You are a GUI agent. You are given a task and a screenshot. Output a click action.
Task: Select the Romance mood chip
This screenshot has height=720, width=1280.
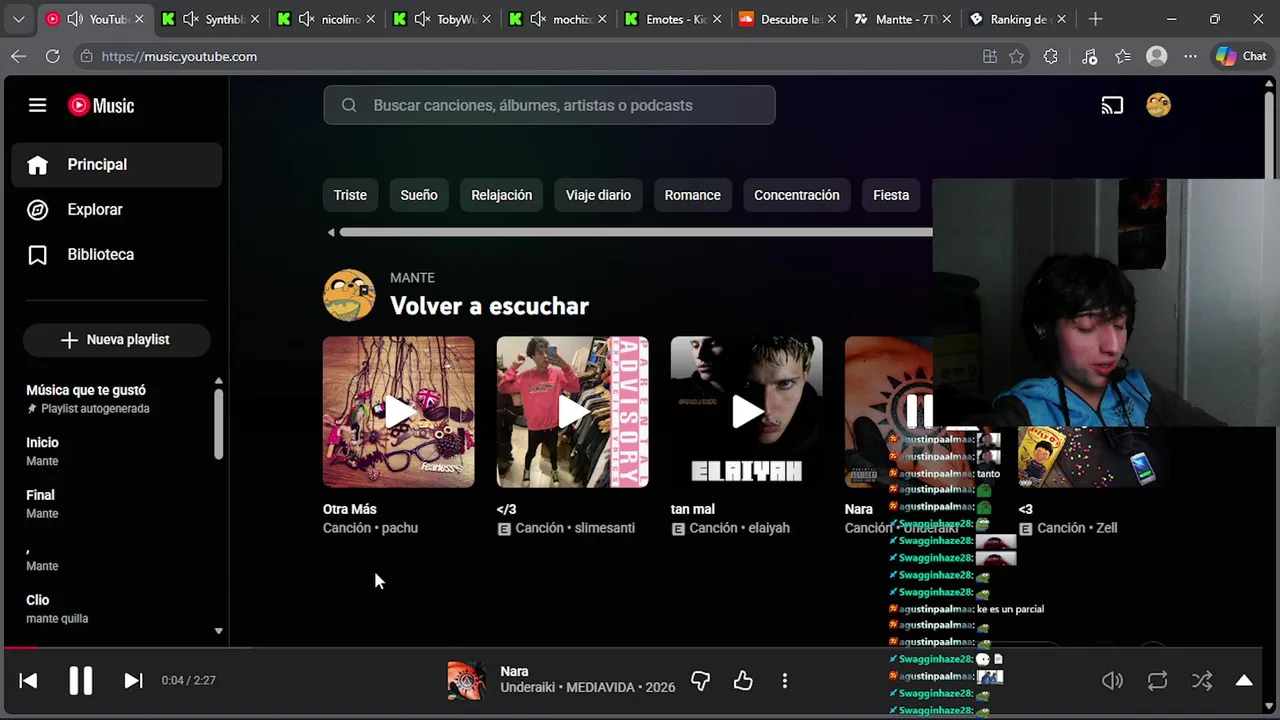click(693, 195)
